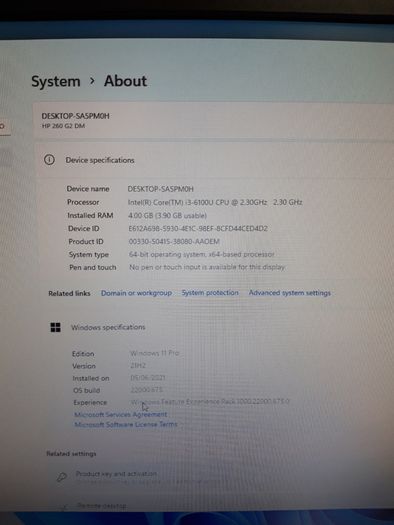Select the Product ID value 00330-50415-38080-AAOEM

click(174, 241)
